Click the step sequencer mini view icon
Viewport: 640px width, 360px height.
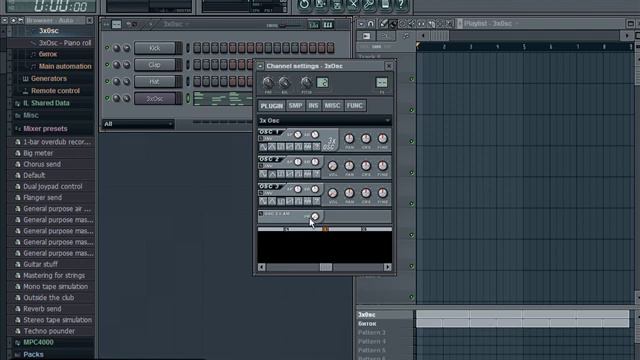(x=116, y=24)
